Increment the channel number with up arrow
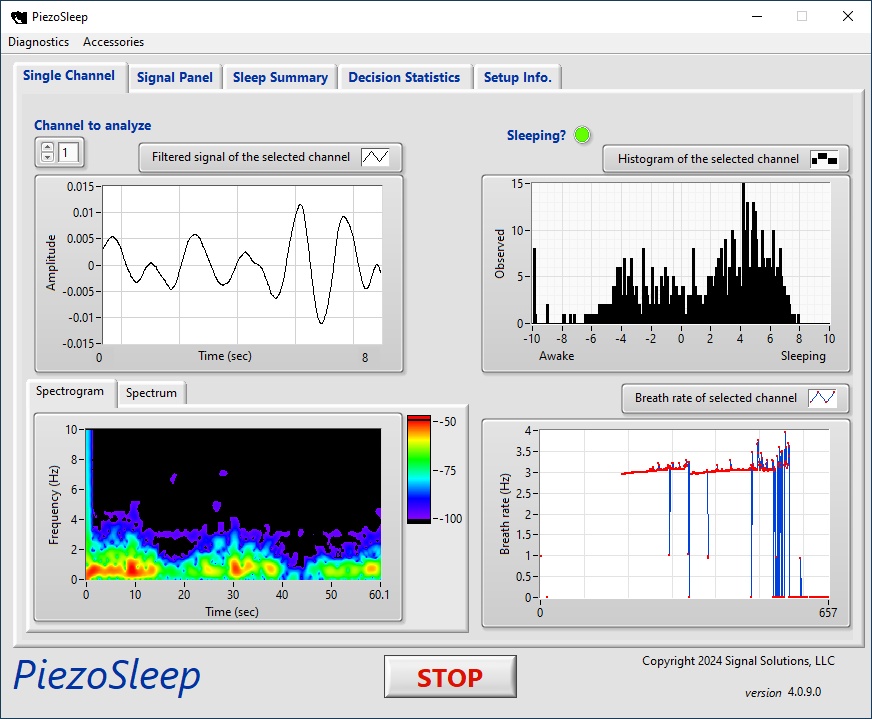Viewport: 872px width, 719px height. tap(47, 147)
